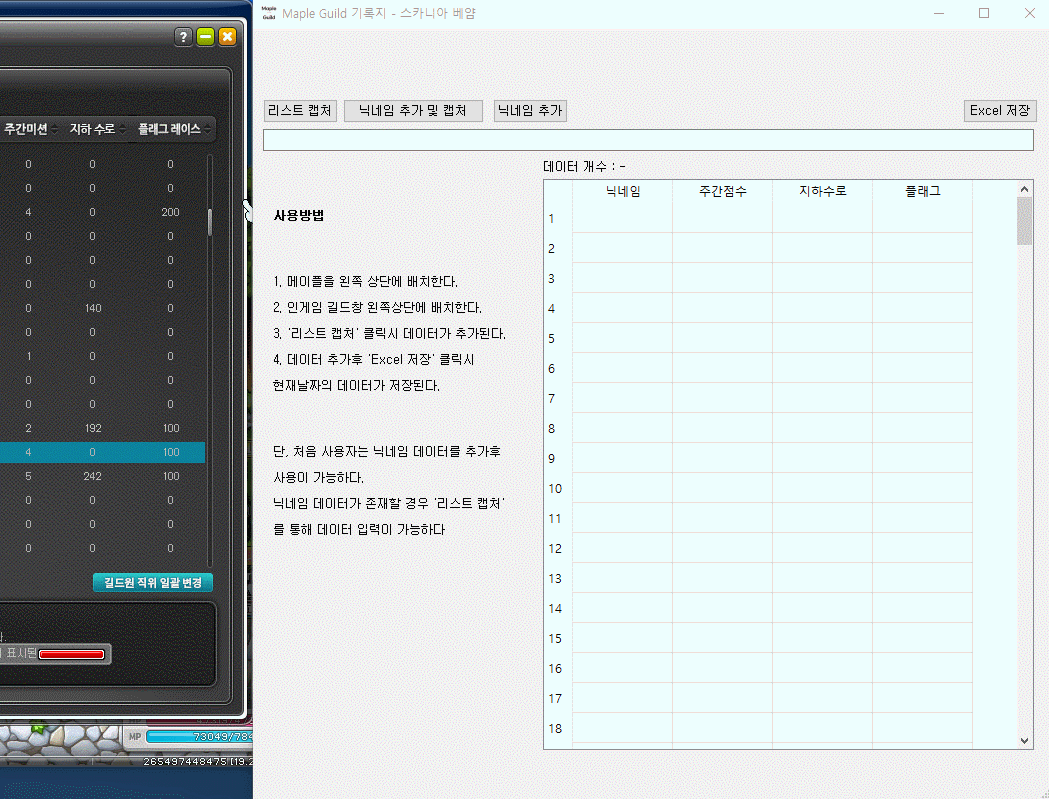Click the blue MP gauge bar
This screenshot has height=799, width=1049.
coord(200,737)
